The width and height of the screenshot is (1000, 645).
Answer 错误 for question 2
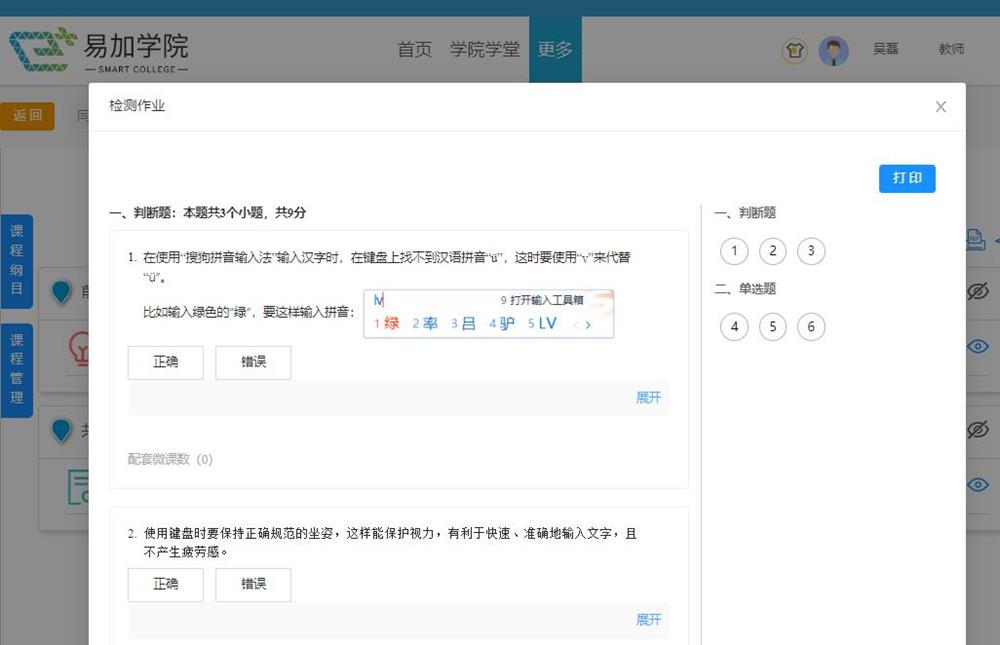pyautogui.click(x=253, y=584)
